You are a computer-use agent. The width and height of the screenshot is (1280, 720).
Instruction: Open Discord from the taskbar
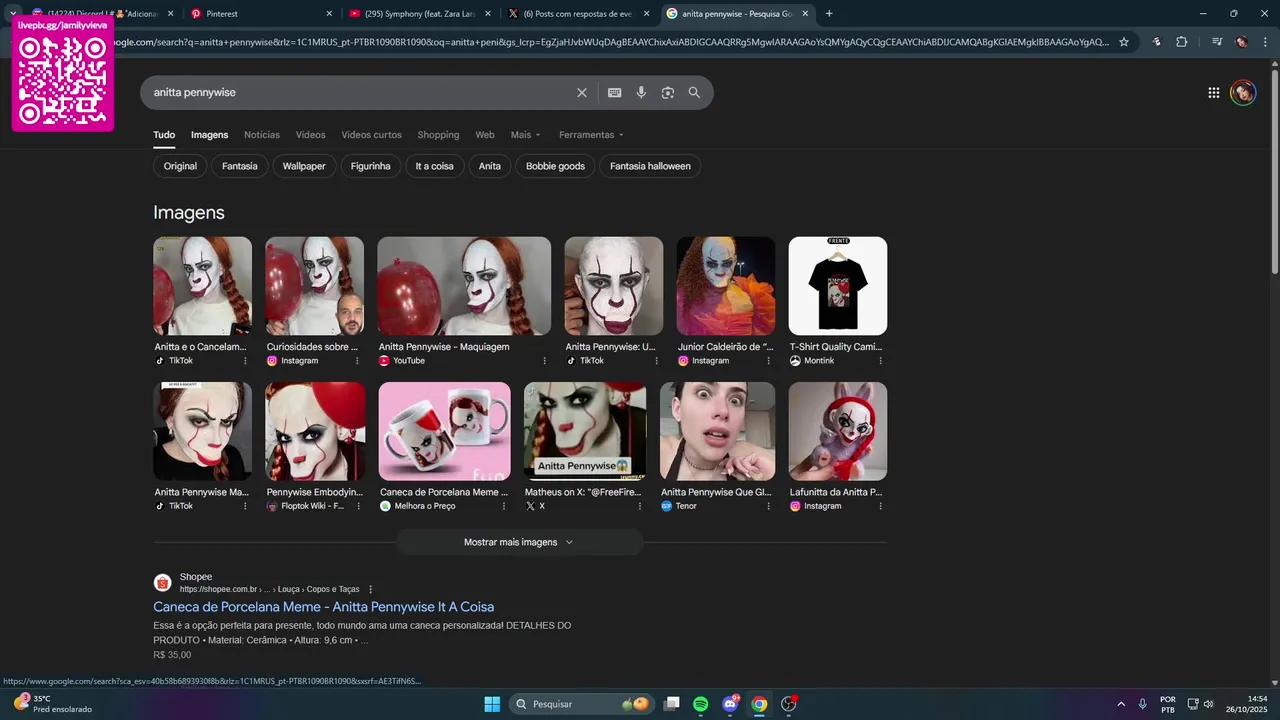tap(730, 704)
